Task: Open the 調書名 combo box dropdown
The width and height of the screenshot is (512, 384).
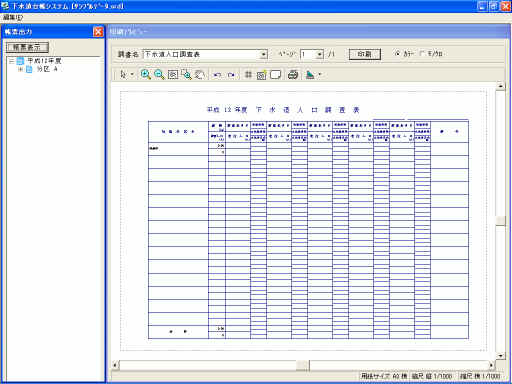Action: point(264,54)
